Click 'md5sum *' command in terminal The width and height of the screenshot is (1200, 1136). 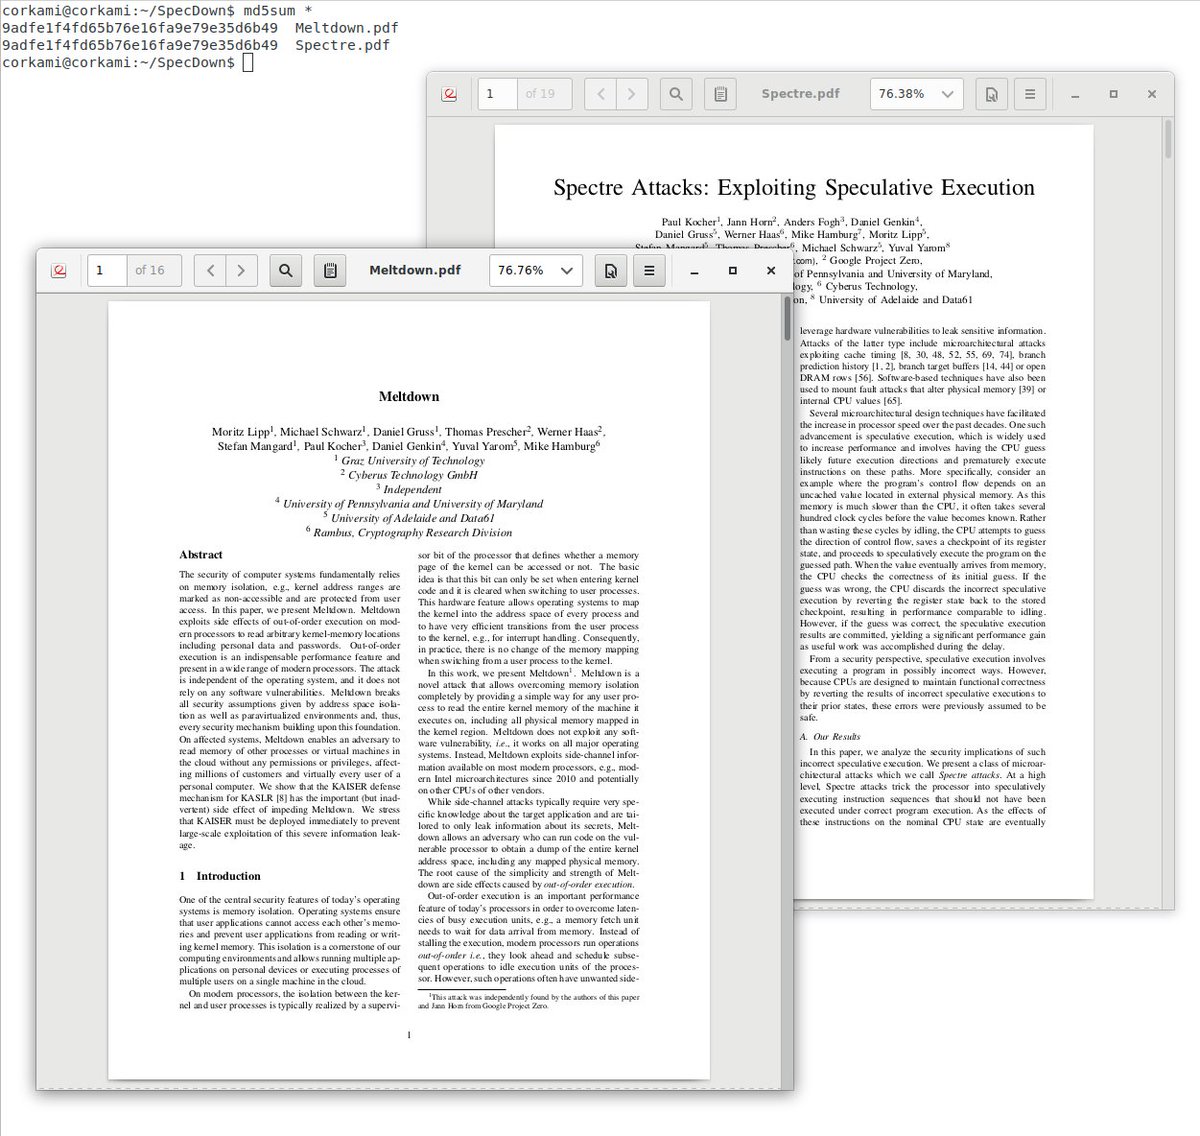(x=278, y=10)
